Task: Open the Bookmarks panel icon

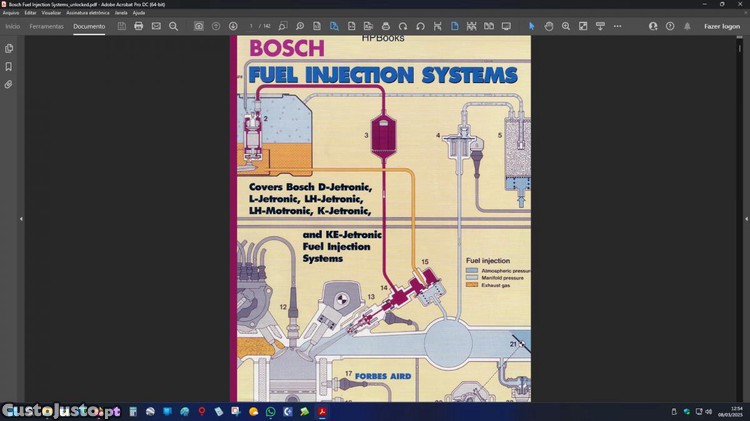Action: pyautogui.click(x=9, y=67)
